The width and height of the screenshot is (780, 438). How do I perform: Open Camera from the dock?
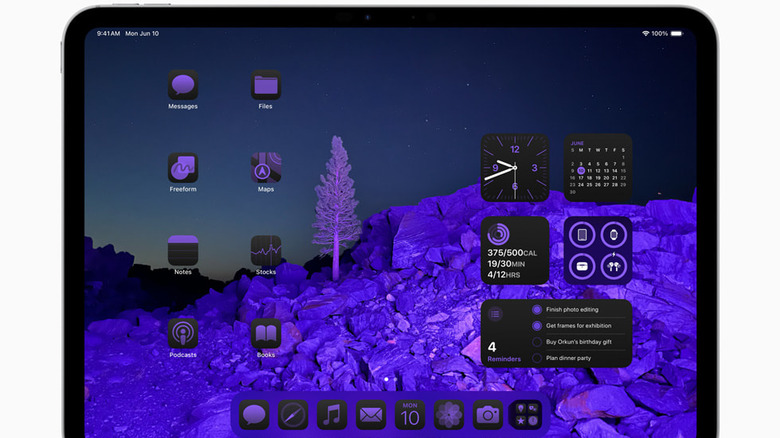click(488, 414)
